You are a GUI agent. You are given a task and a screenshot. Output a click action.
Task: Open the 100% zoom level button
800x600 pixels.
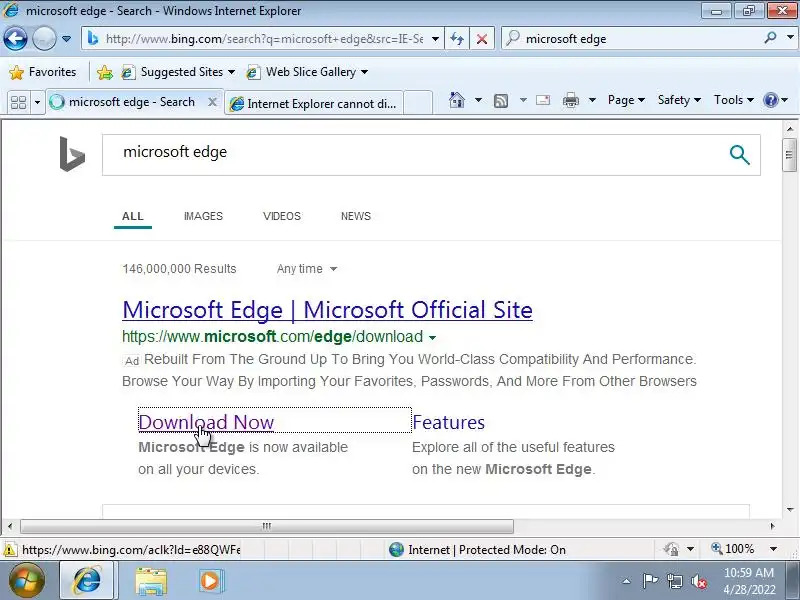733,549
